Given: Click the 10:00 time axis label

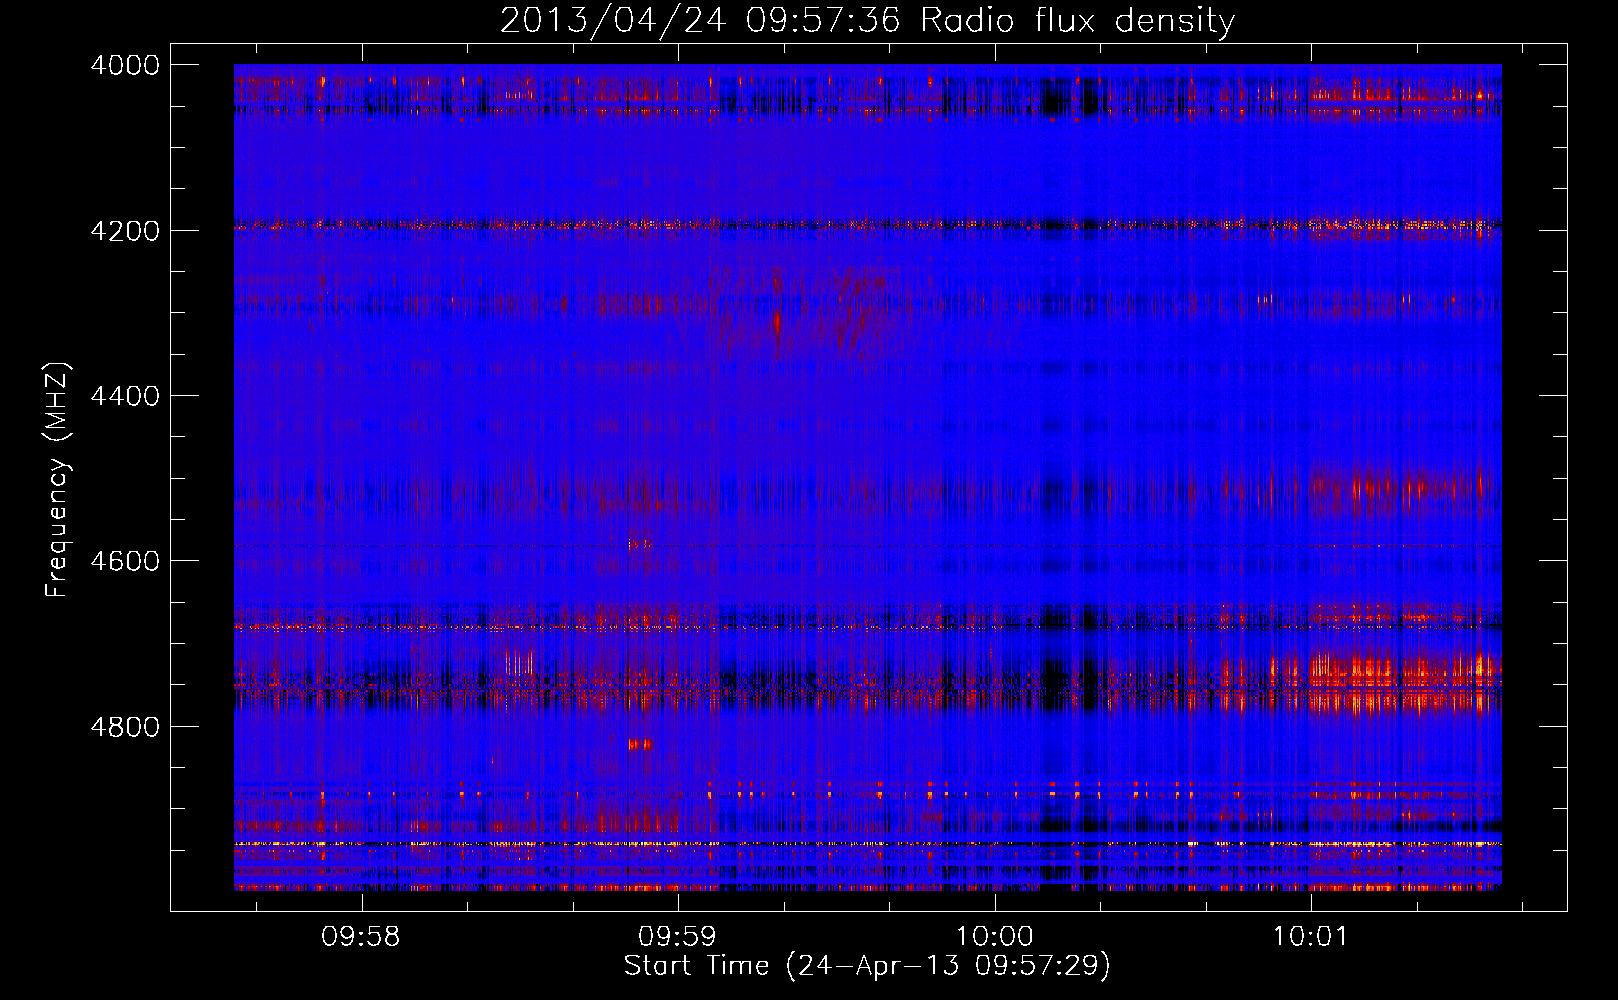Looking at the screenshot, I should 995,936.
